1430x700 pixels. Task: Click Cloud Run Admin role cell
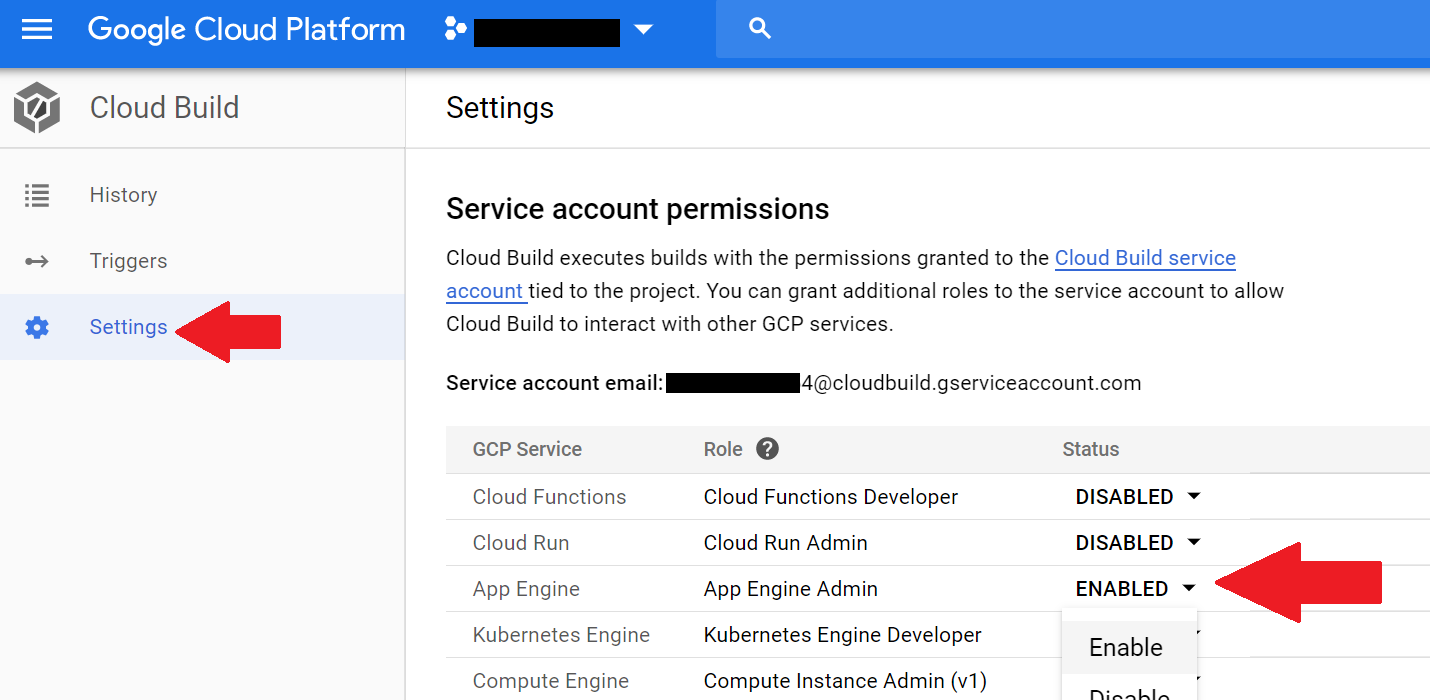pyautogui.click(x=786, y=543)
